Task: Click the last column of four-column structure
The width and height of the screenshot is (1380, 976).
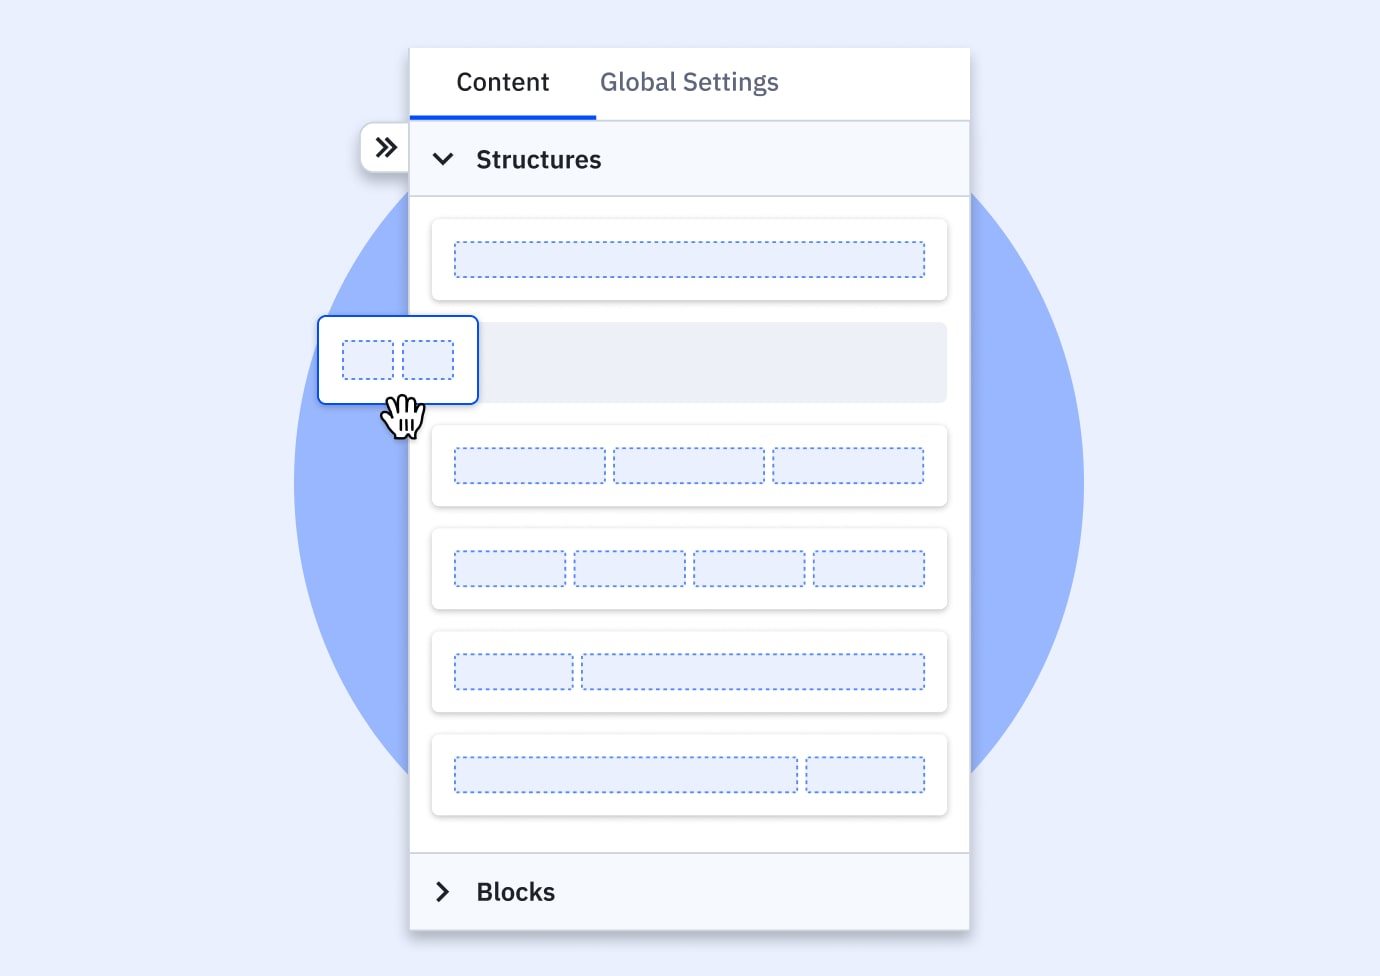Action: click(x=869, y=568)
